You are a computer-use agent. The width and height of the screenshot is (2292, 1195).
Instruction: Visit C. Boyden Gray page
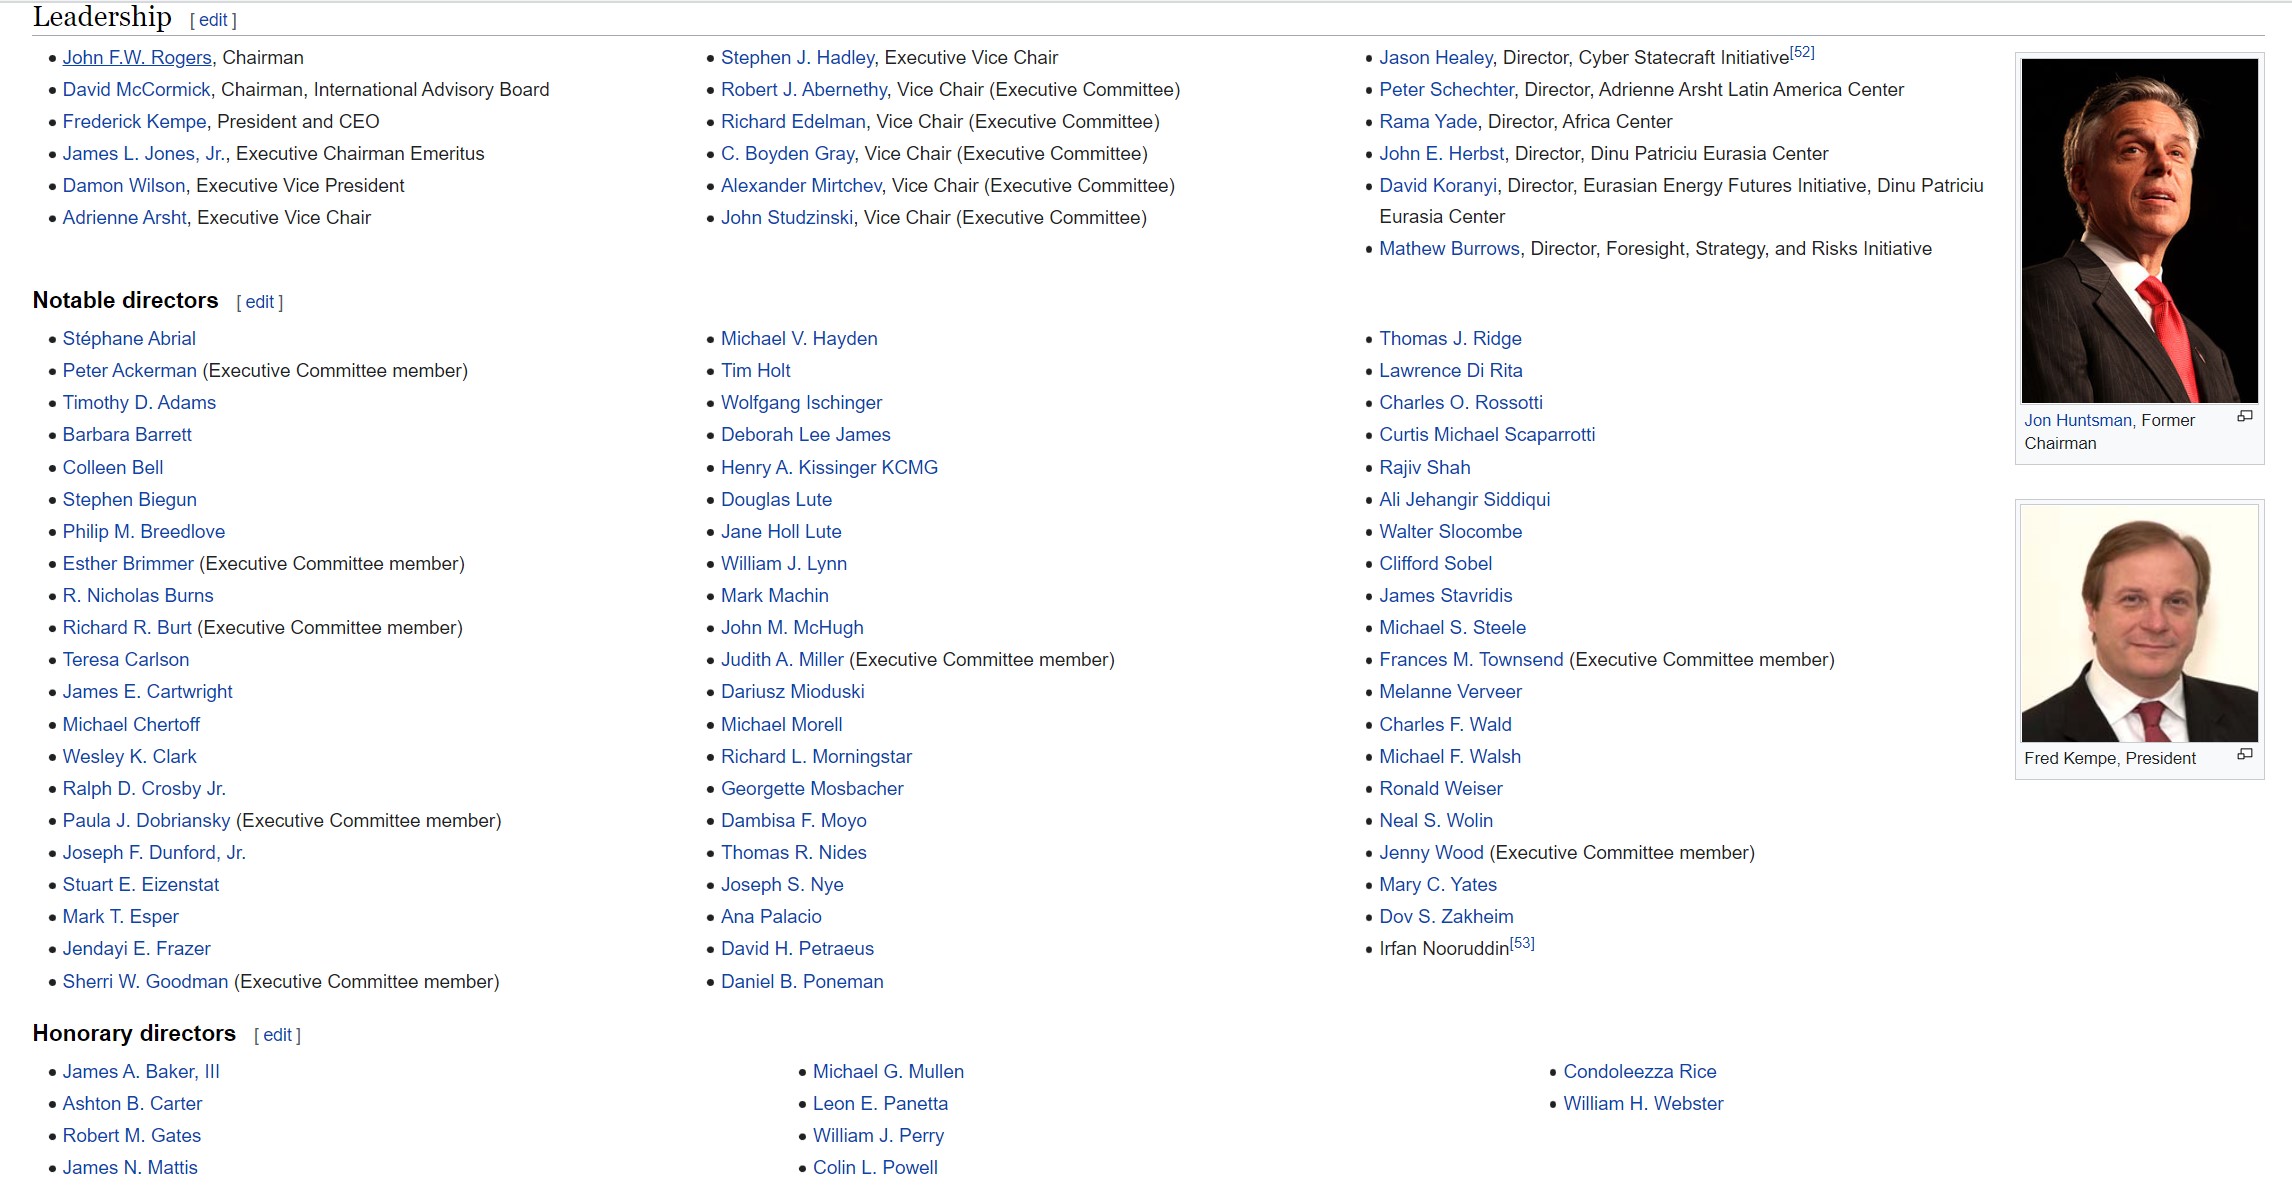[787, 154]
